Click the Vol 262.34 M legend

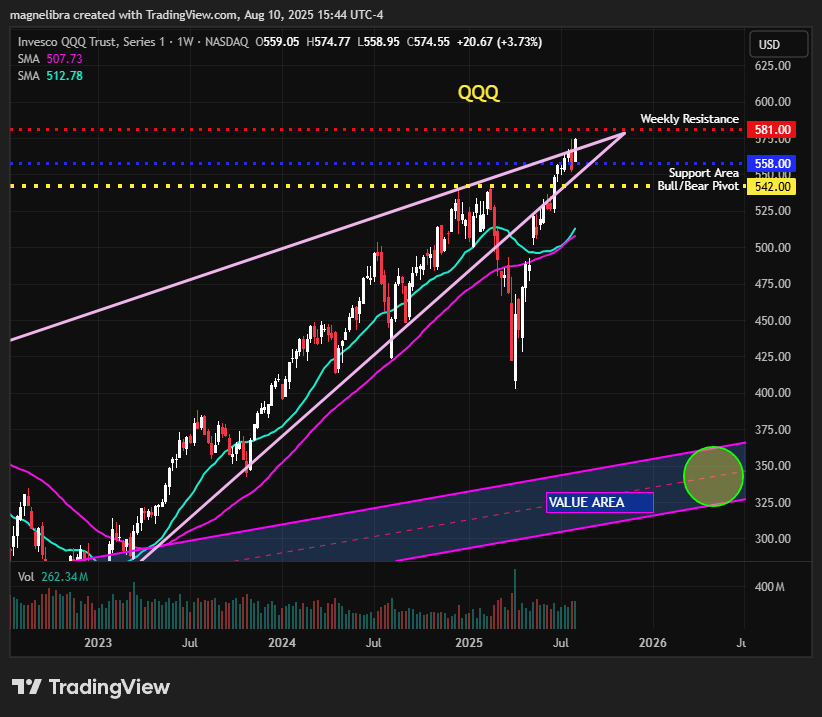53,577
